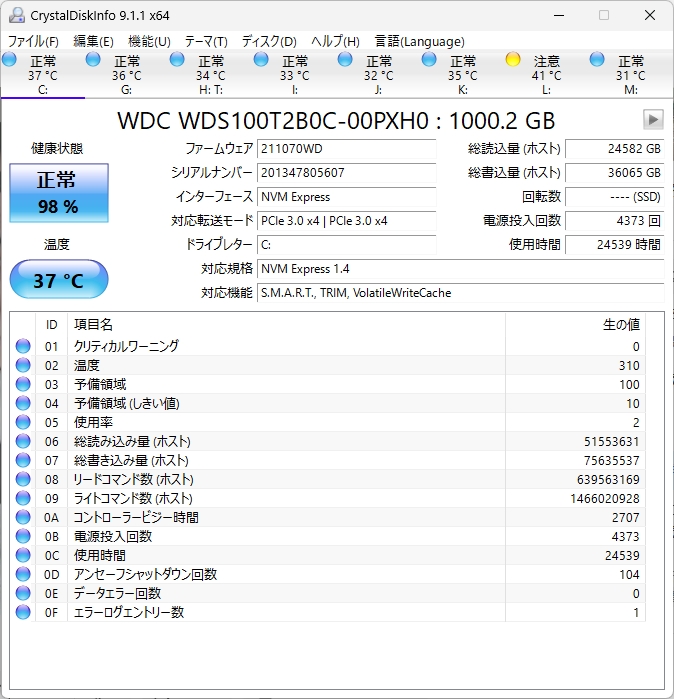
Task: Select drive G: 36 °C tab
Action: pyautogui.click(x=127, y=74)
